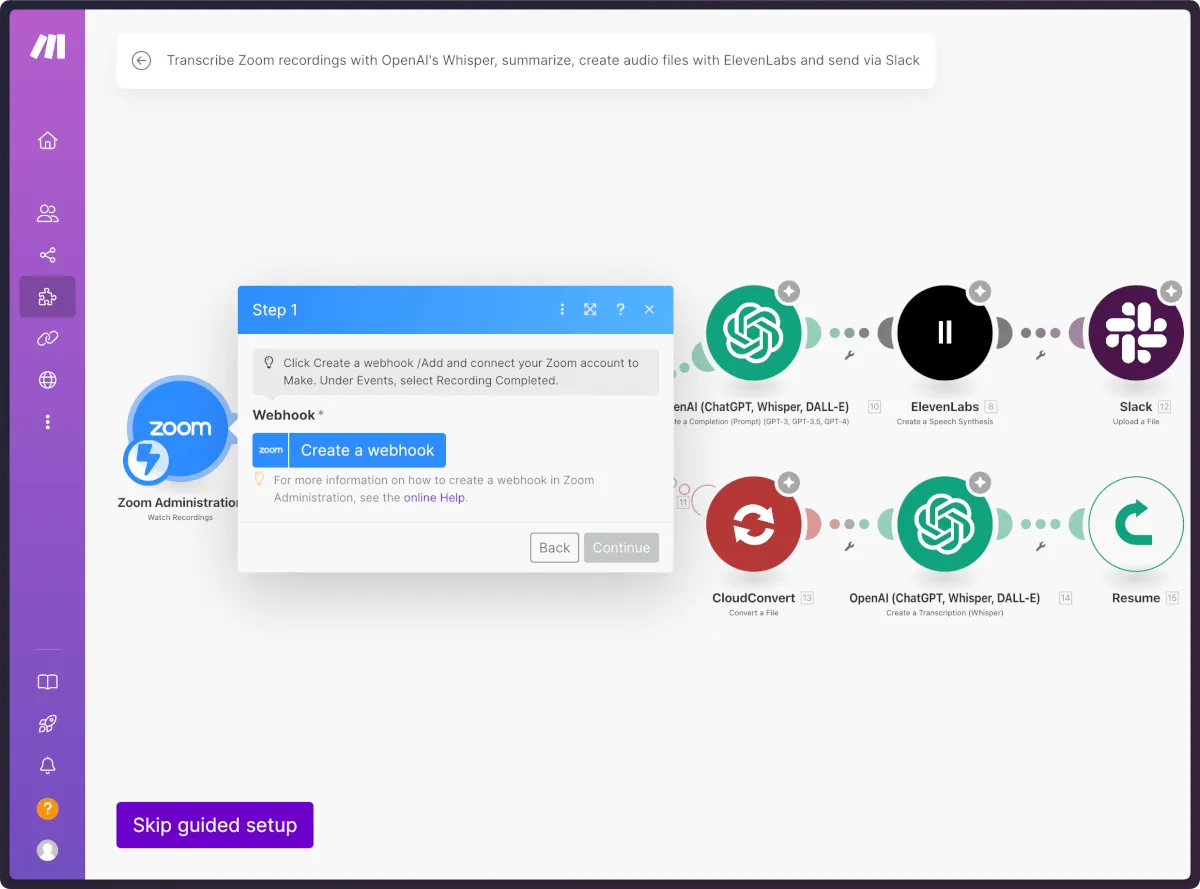Screen dimensions: 1200x889
Task: Open the online Help link
Action: (x=434, y=497)
